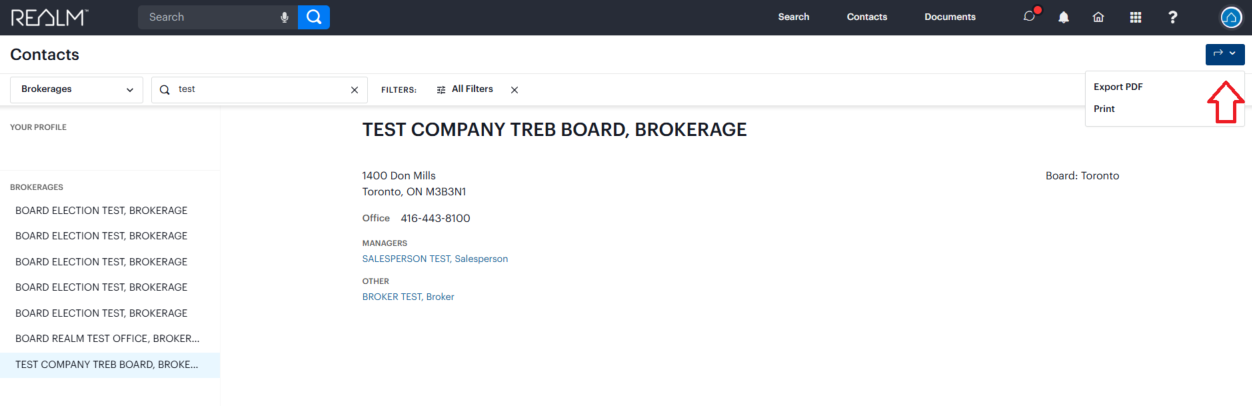Clear the 'test' search text

pyautogui.click(x=354, y=90)
